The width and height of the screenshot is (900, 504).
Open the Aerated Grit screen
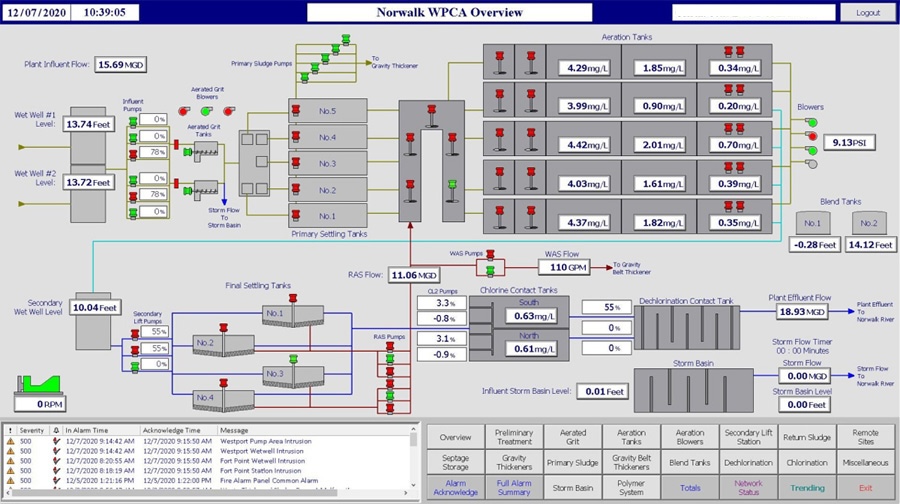(x=573, y=437)
